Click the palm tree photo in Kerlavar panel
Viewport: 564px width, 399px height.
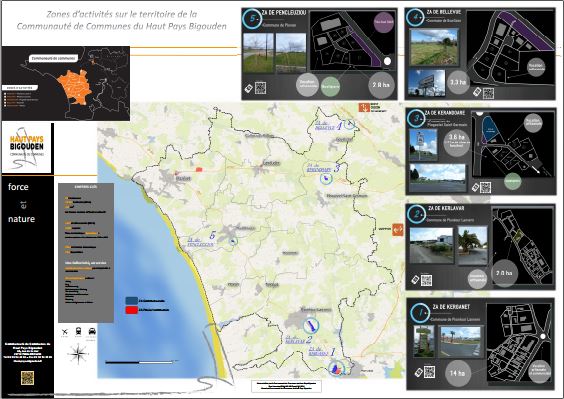[x=472, y=245]
